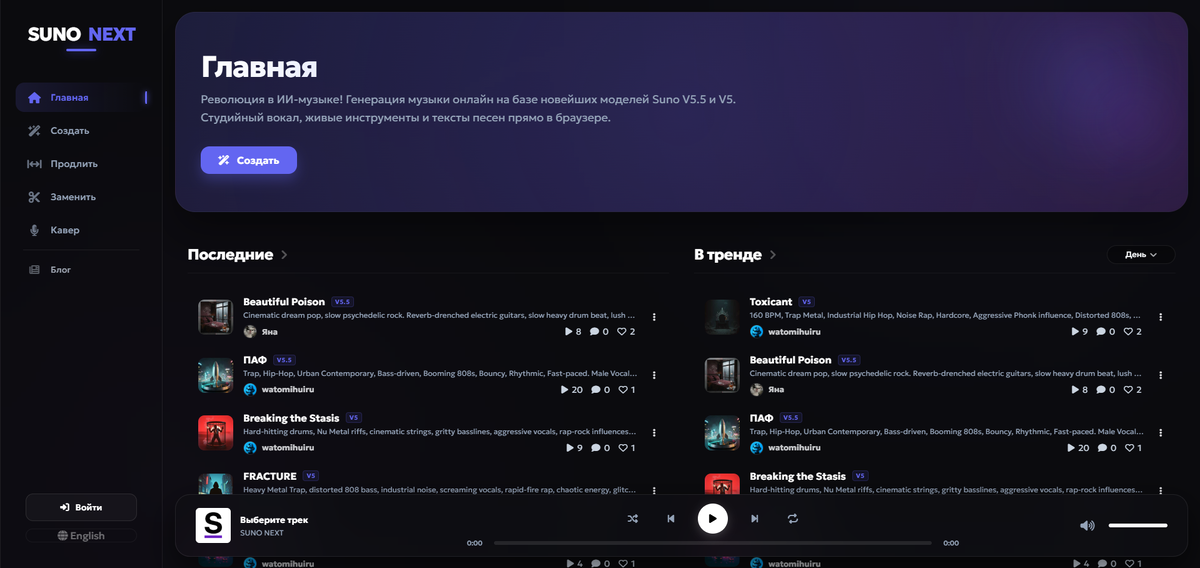Open Заменить in the sidebar

pos(81,196)
